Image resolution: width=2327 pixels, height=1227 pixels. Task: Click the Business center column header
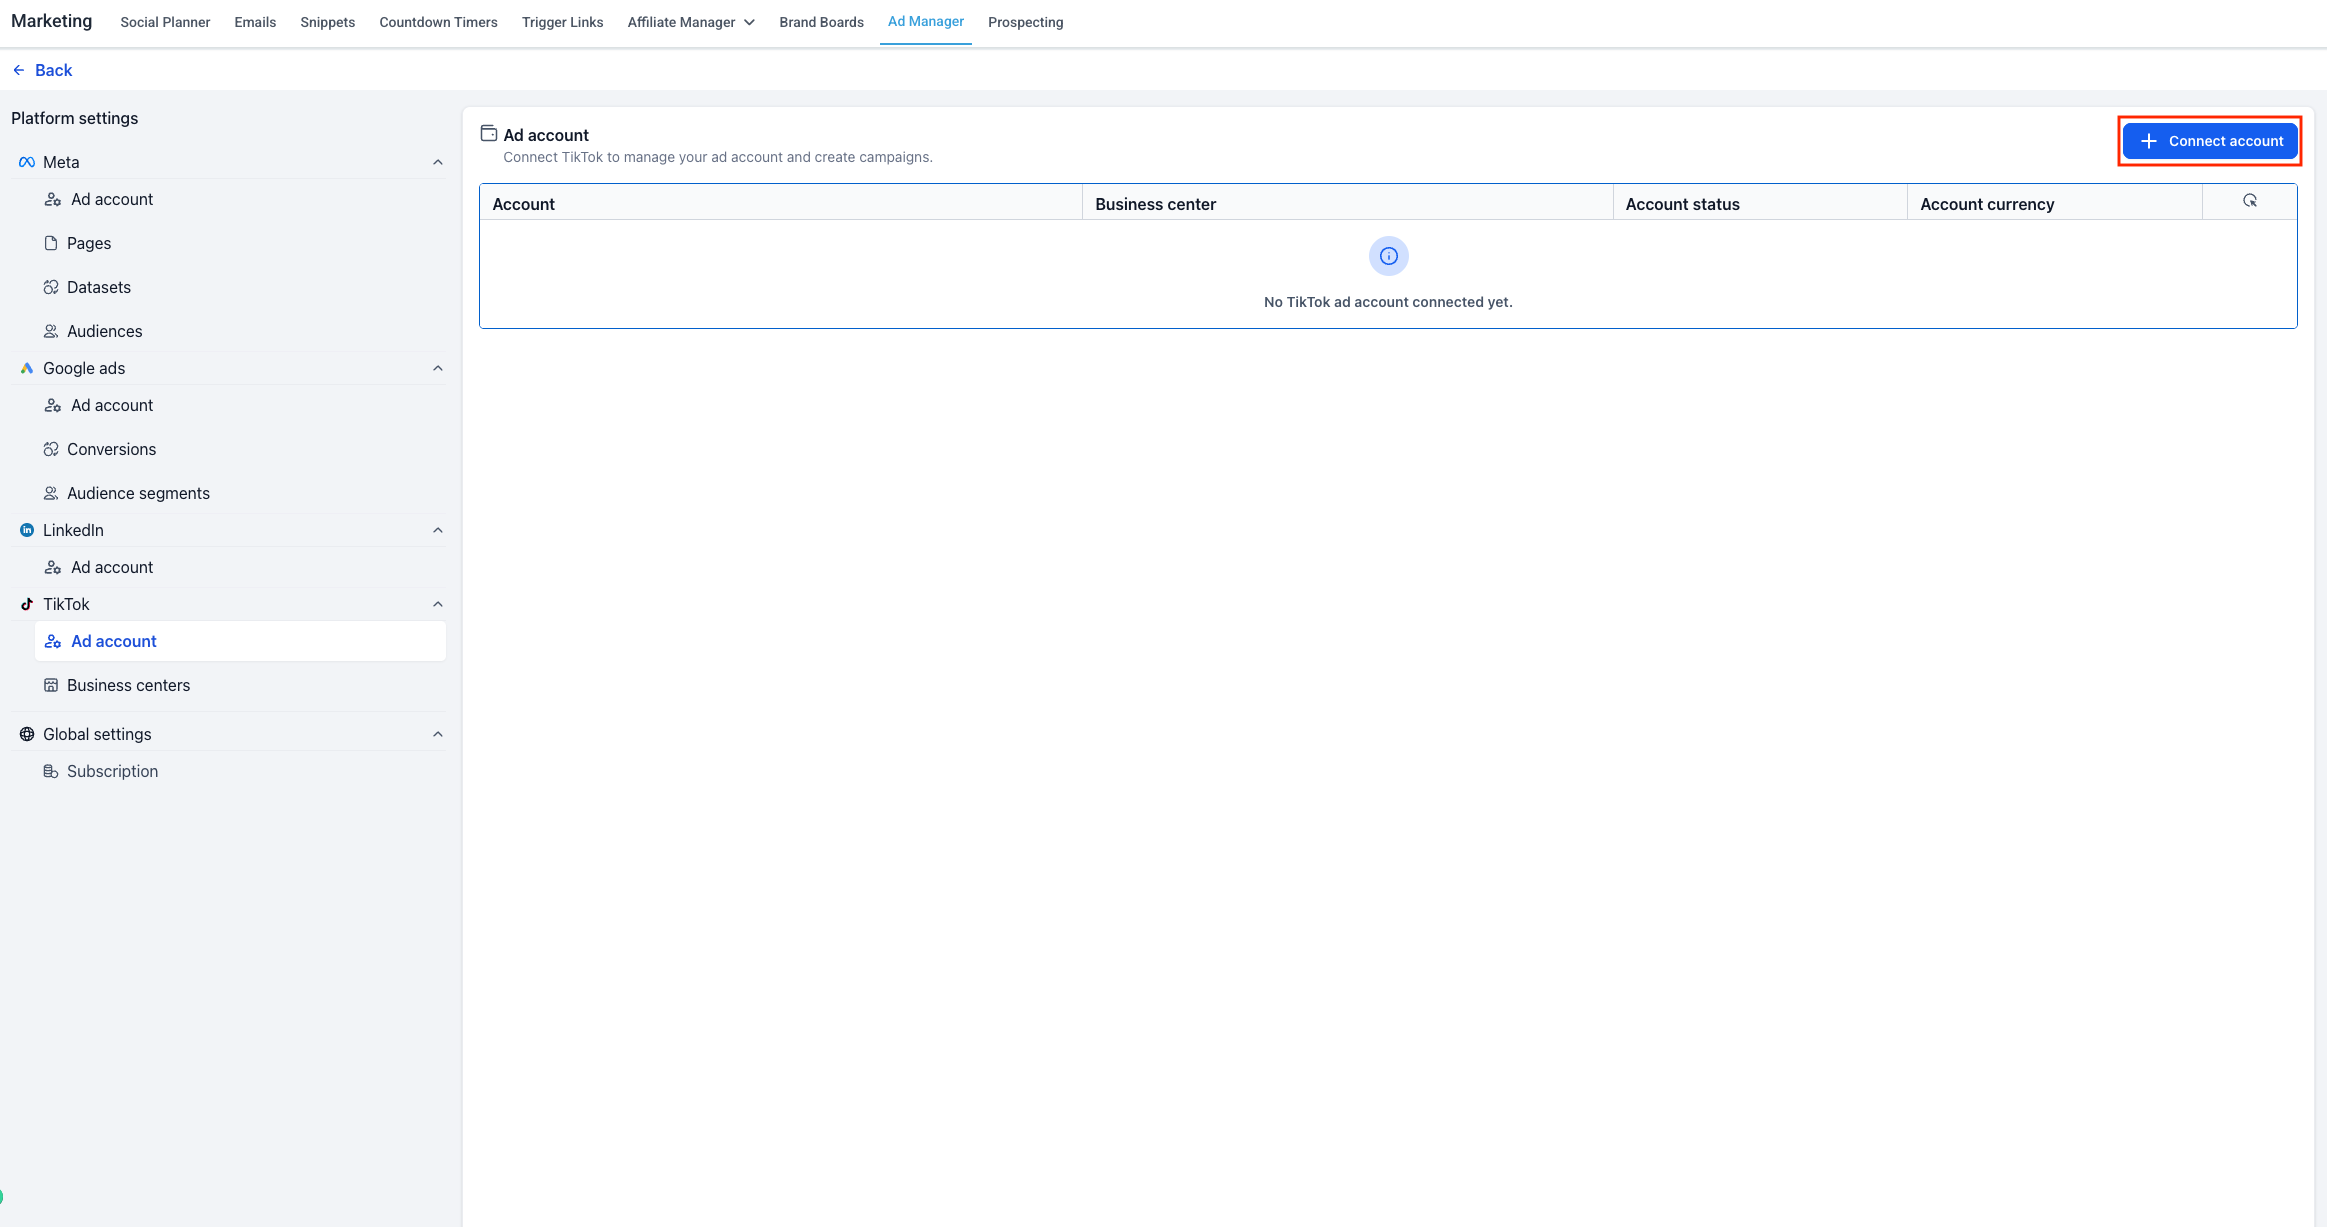click(x=1347, y=203)
